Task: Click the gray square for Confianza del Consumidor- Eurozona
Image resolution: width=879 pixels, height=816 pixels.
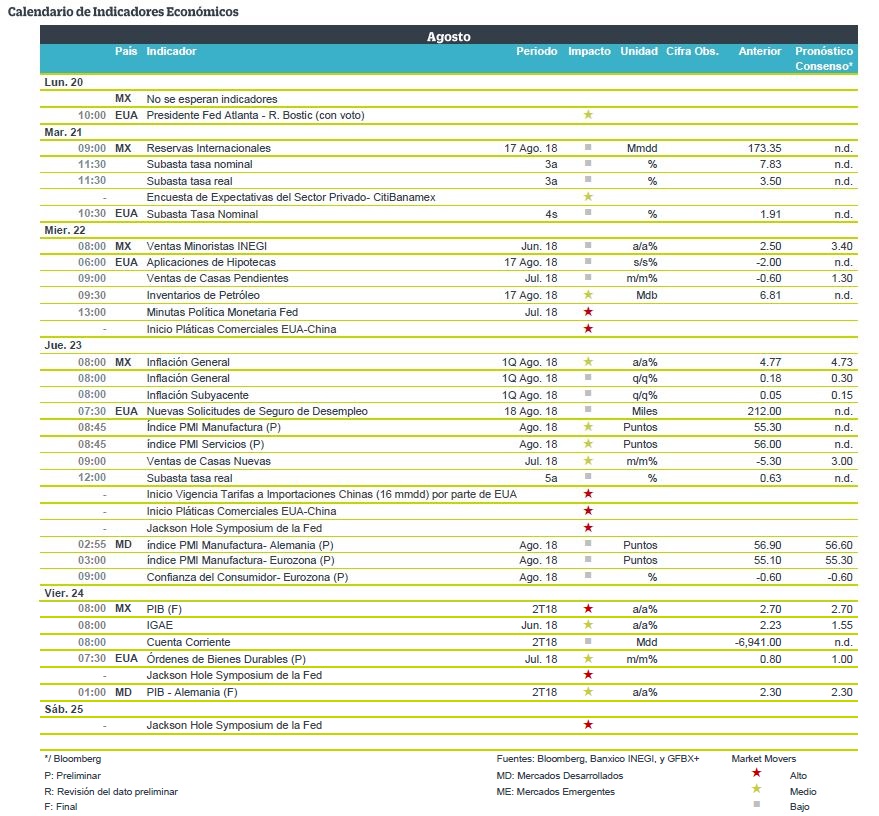Action: tap(588, 576)
